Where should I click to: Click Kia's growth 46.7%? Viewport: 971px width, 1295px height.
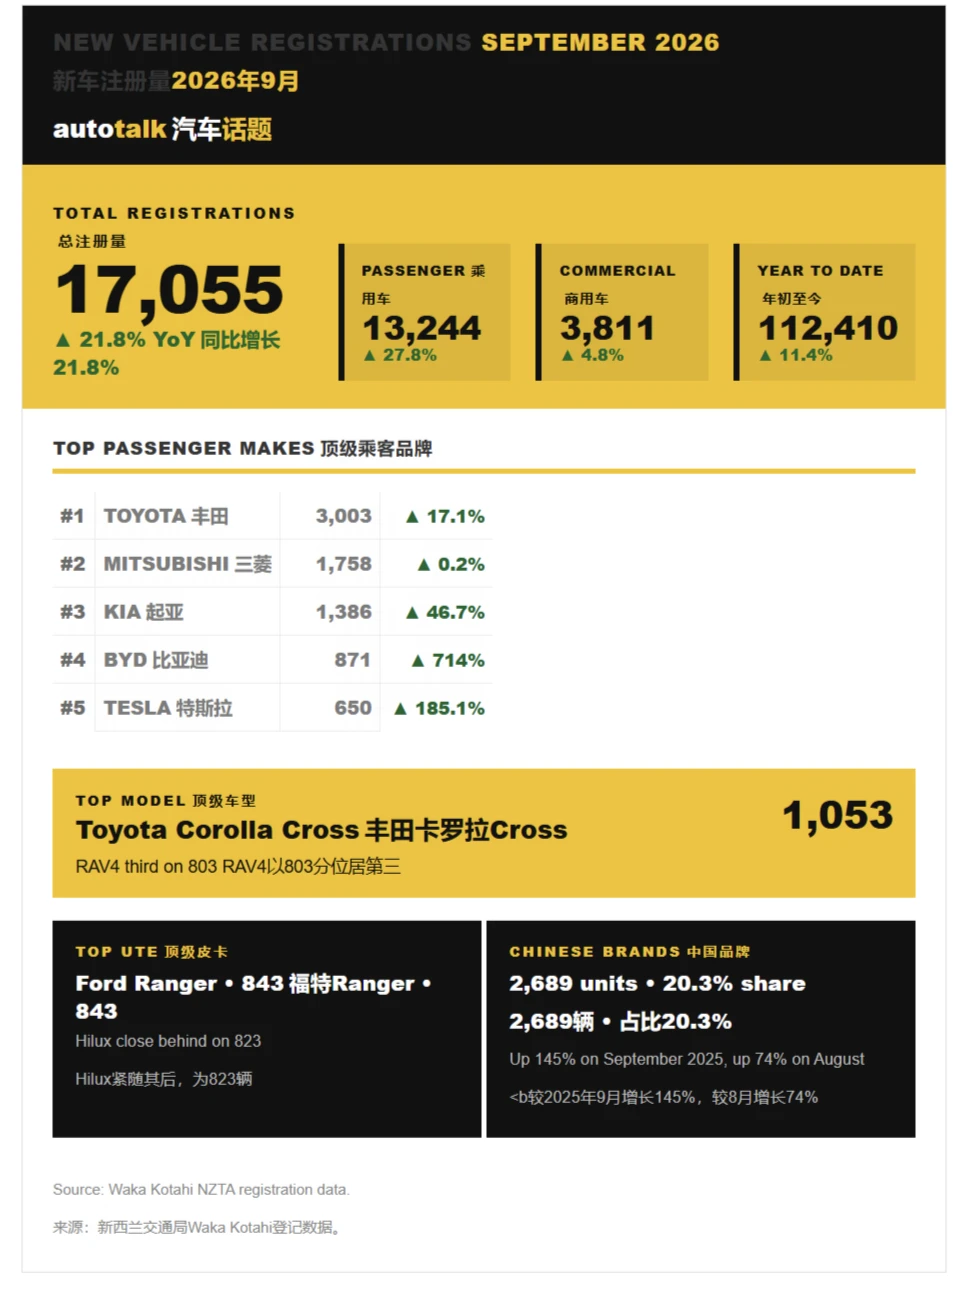445,612
